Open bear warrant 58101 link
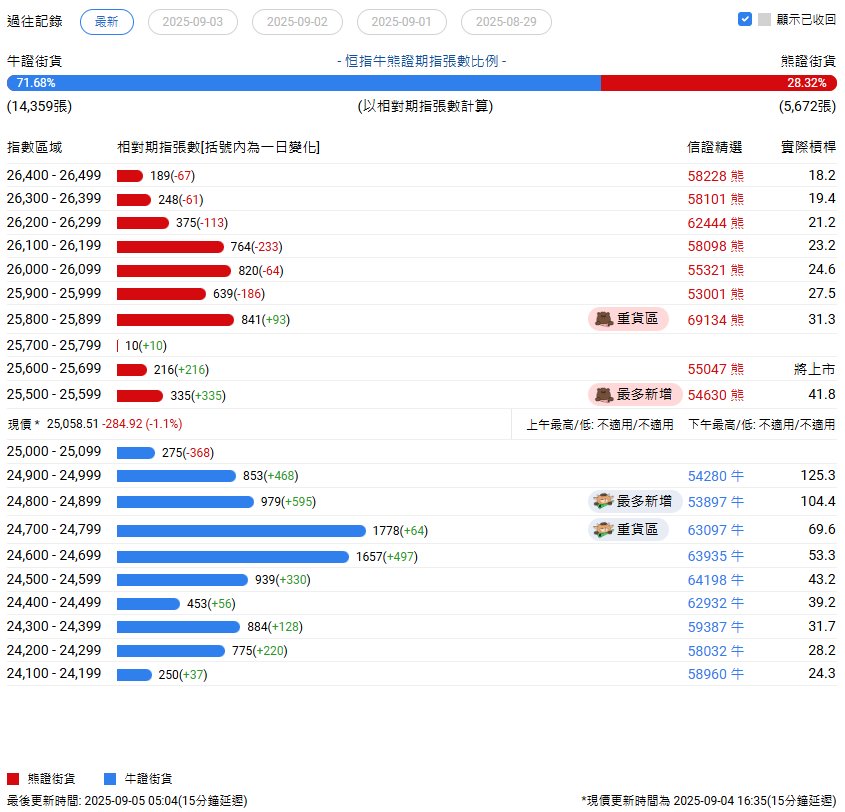This screenshot has width=845, height=812. [x=716, y=199]
